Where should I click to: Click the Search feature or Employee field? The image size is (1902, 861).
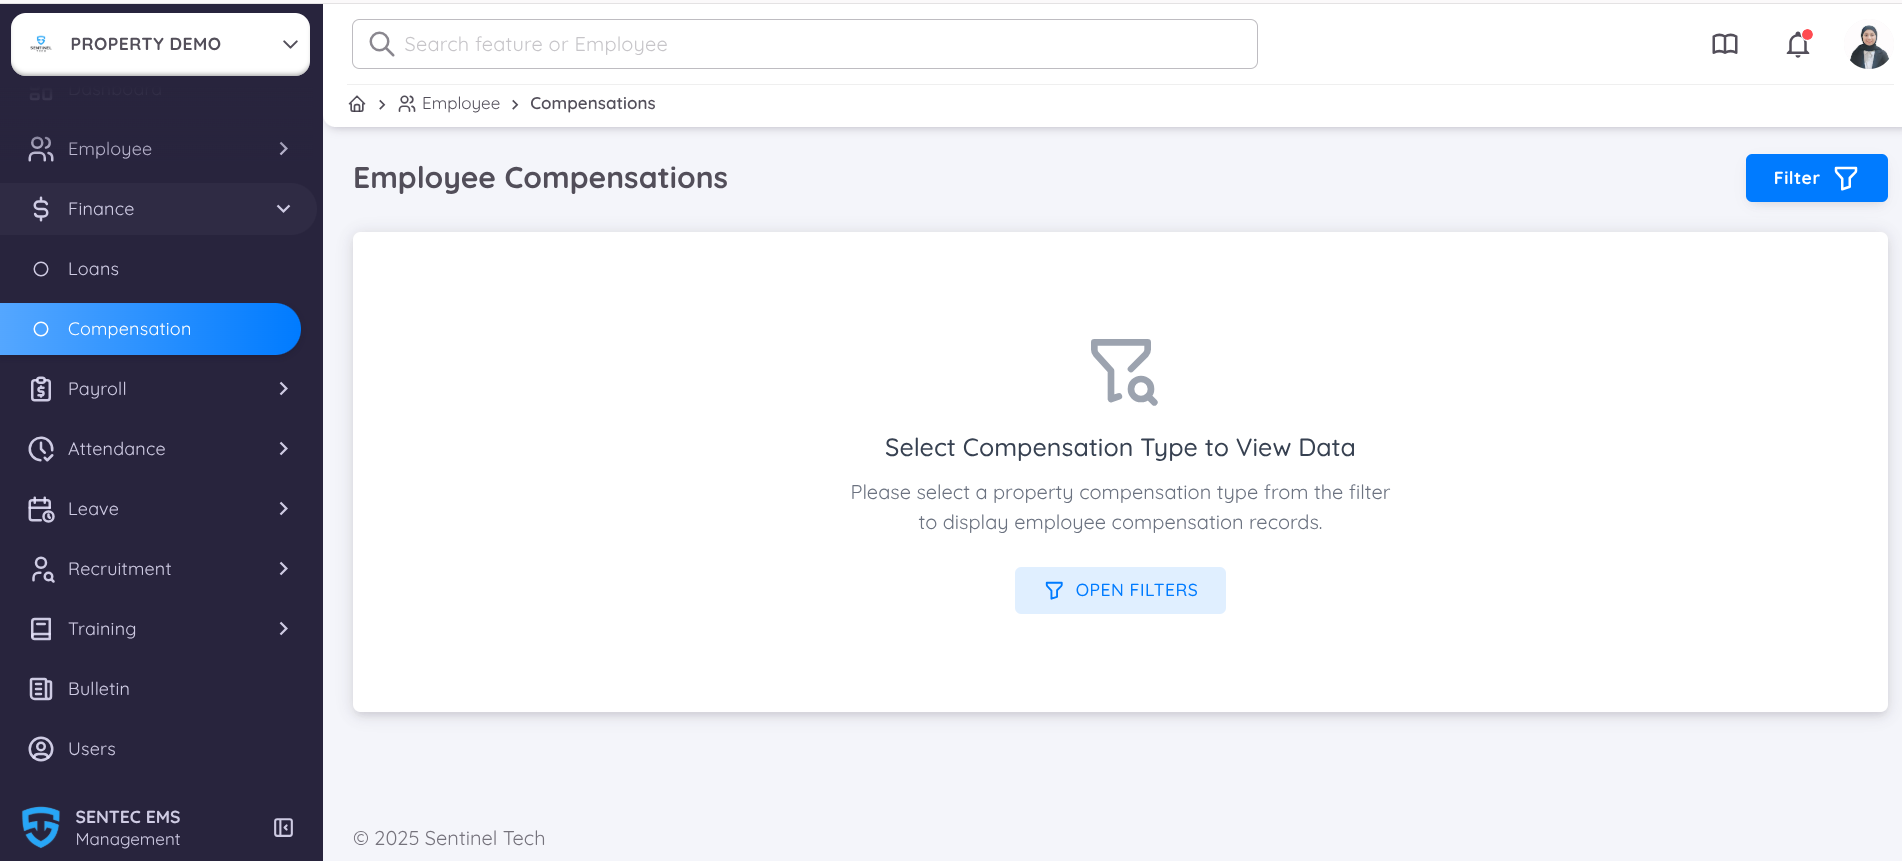coord(803,44)
